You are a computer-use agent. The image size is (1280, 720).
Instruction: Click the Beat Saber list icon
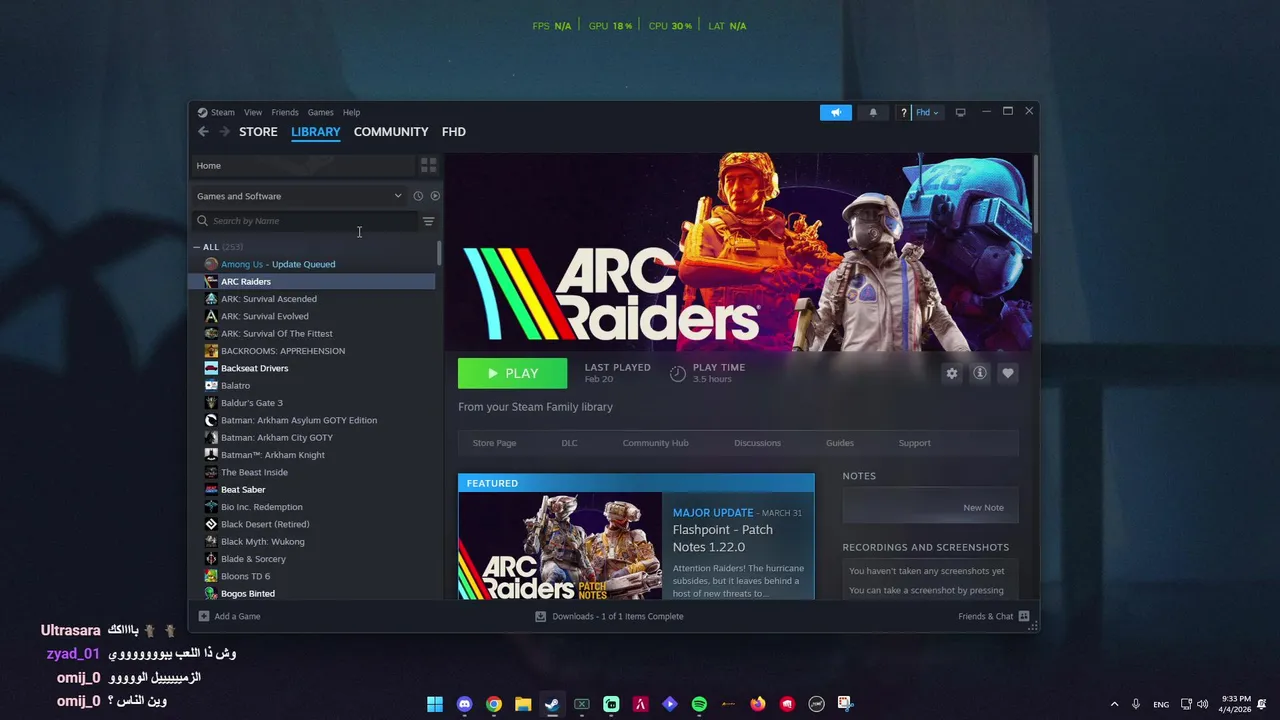coord(211,490)
